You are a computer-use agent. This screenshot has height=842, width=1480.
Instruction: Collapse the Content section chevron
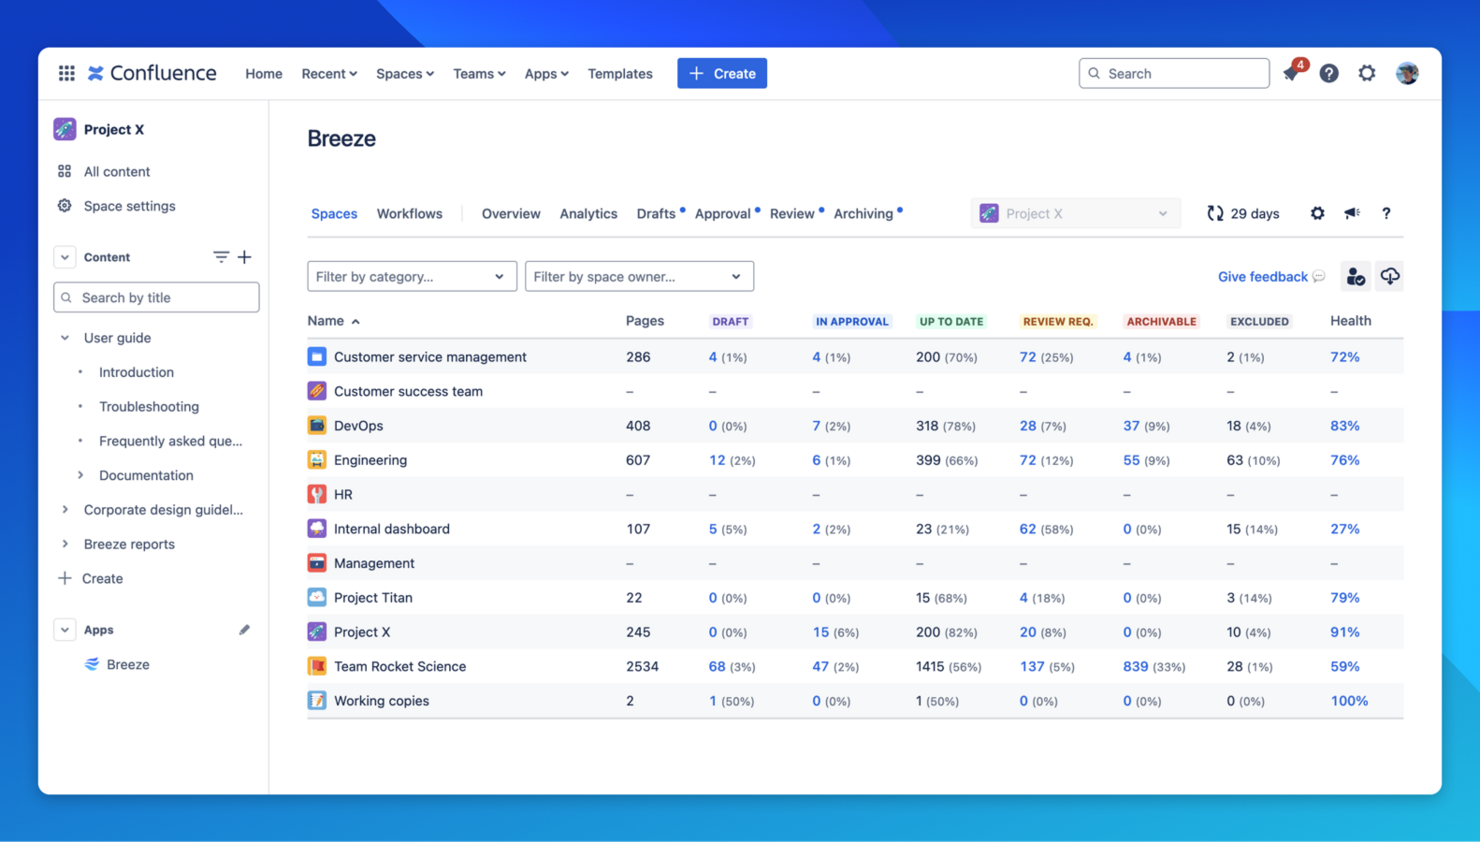point(65,257)
